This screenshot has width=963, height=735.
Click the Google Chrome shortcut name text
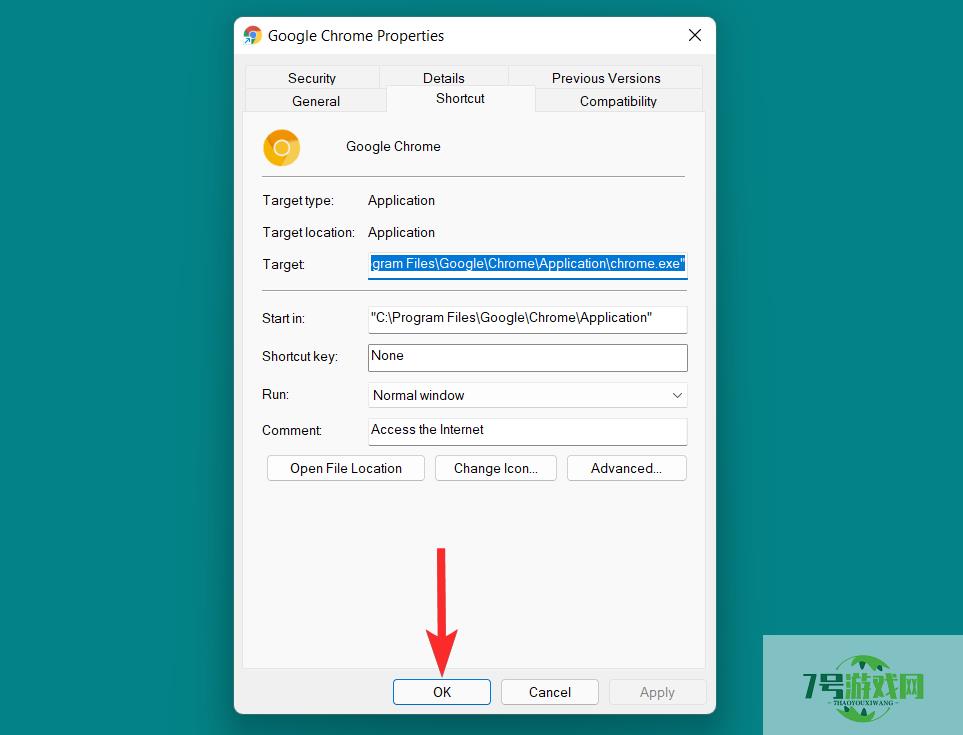click(393, 146)
